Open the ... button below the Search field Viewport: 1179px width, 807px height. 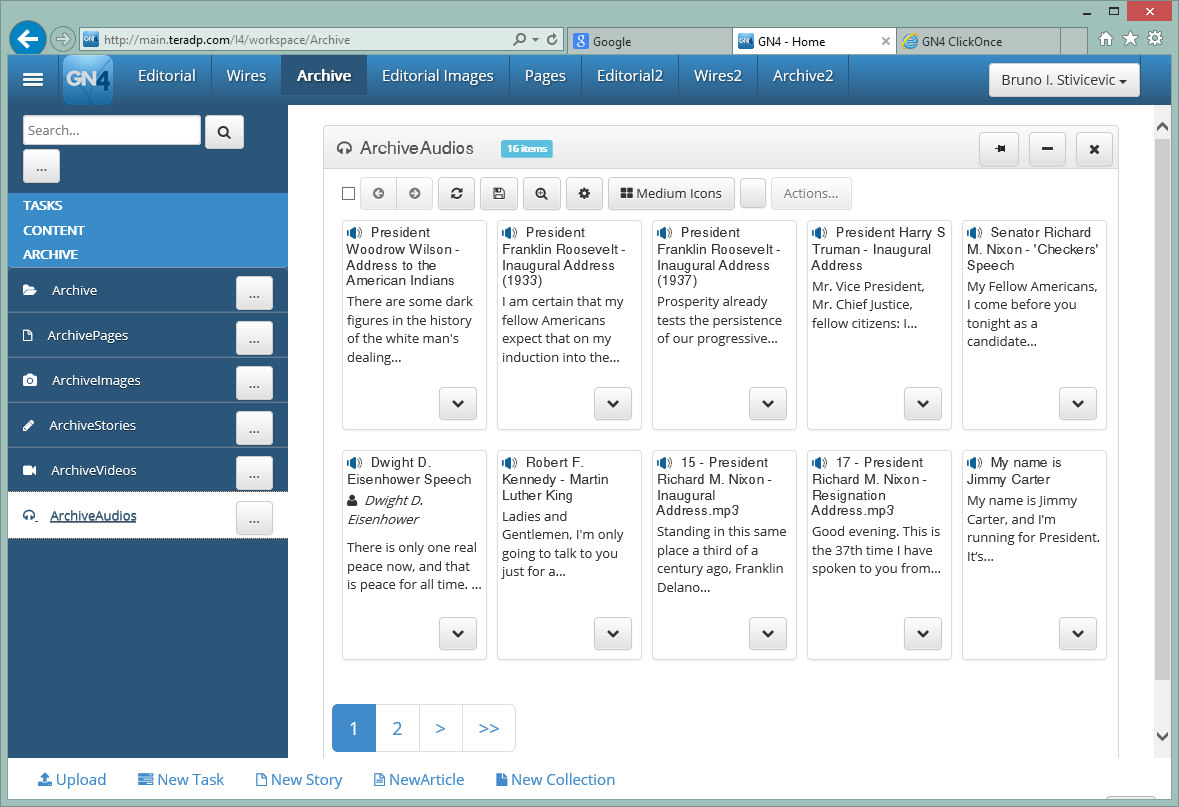point(41,166)
